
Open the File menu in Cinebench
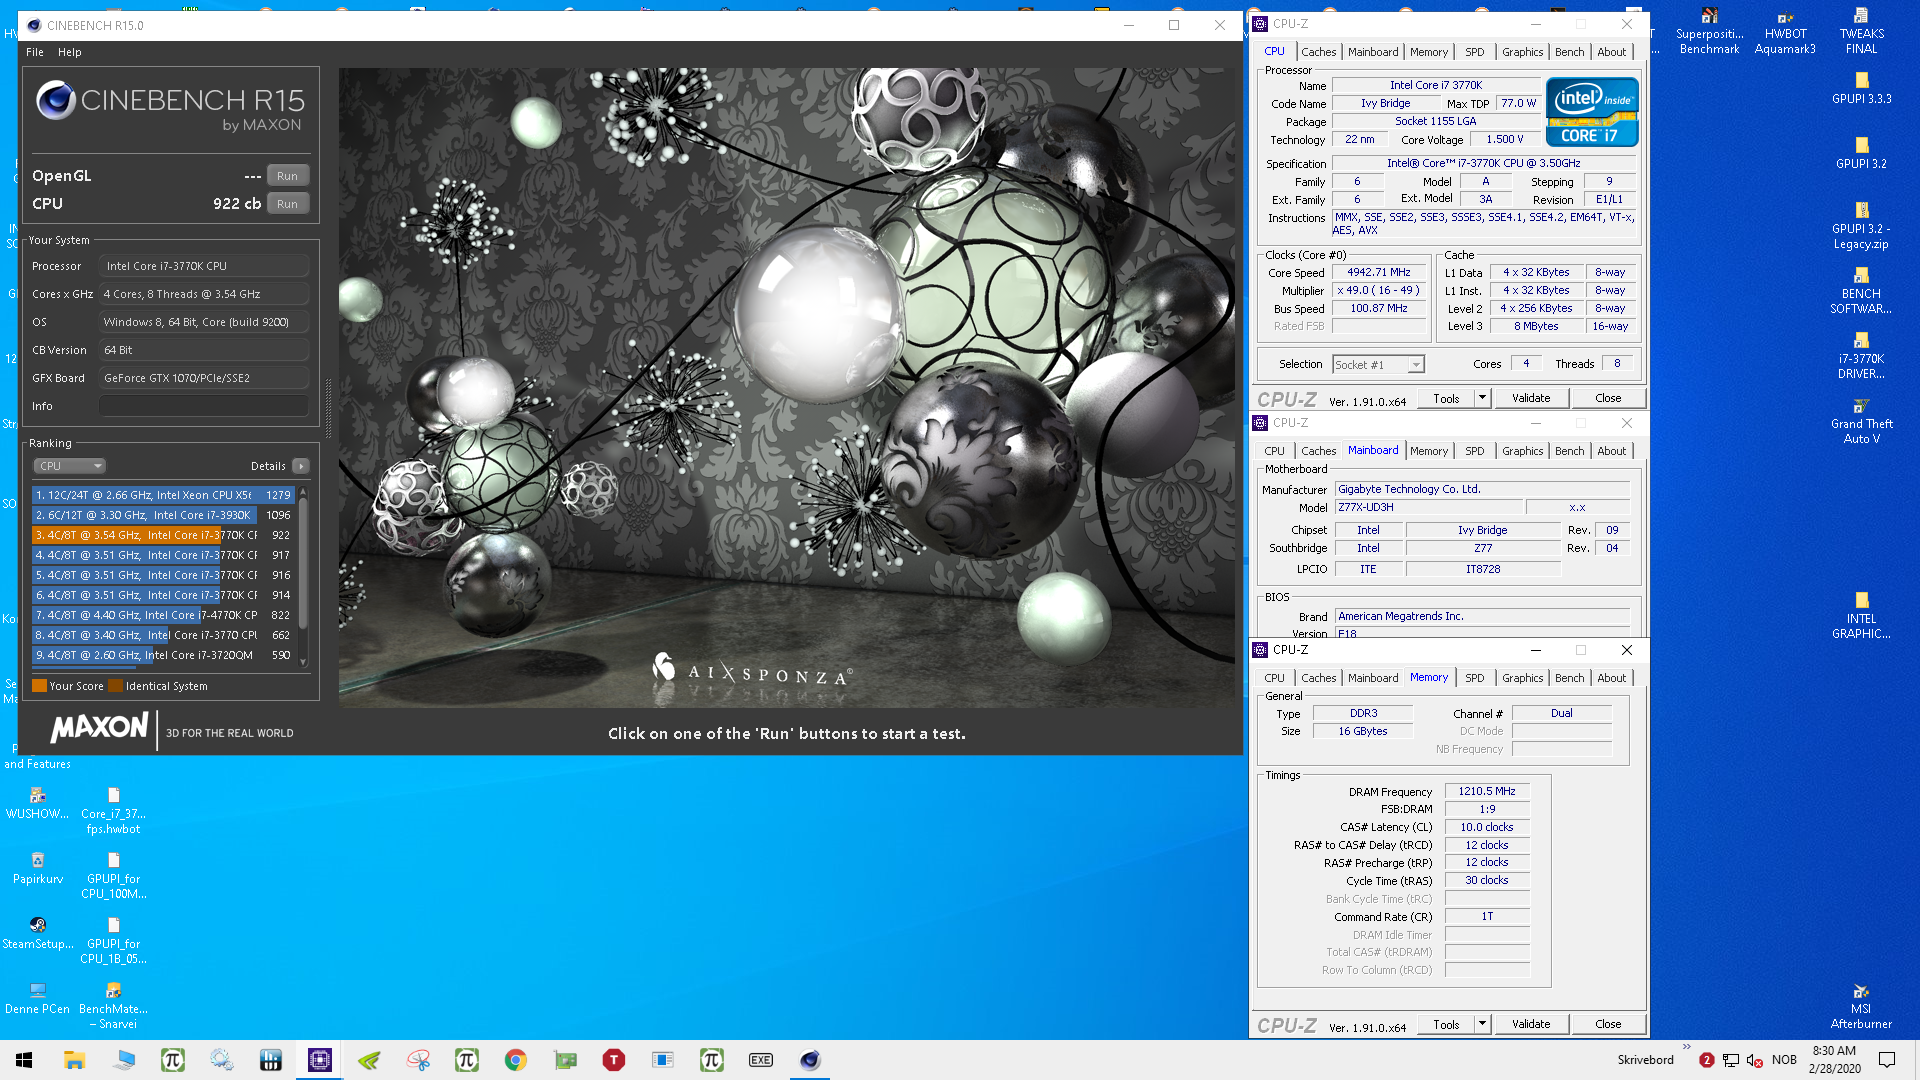click(x=35, y=52)
